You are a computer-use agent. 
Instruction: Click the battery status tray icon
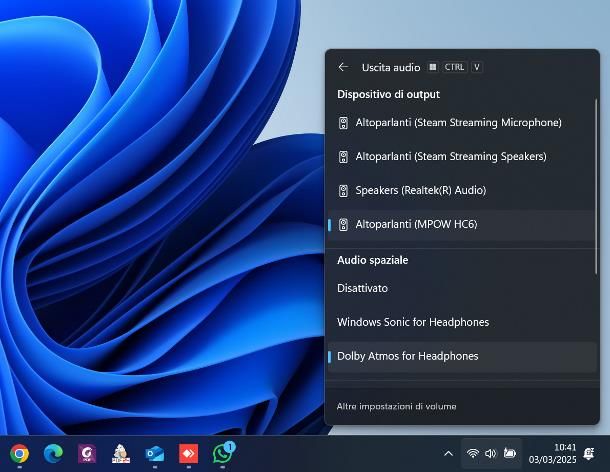pos(510,453)
